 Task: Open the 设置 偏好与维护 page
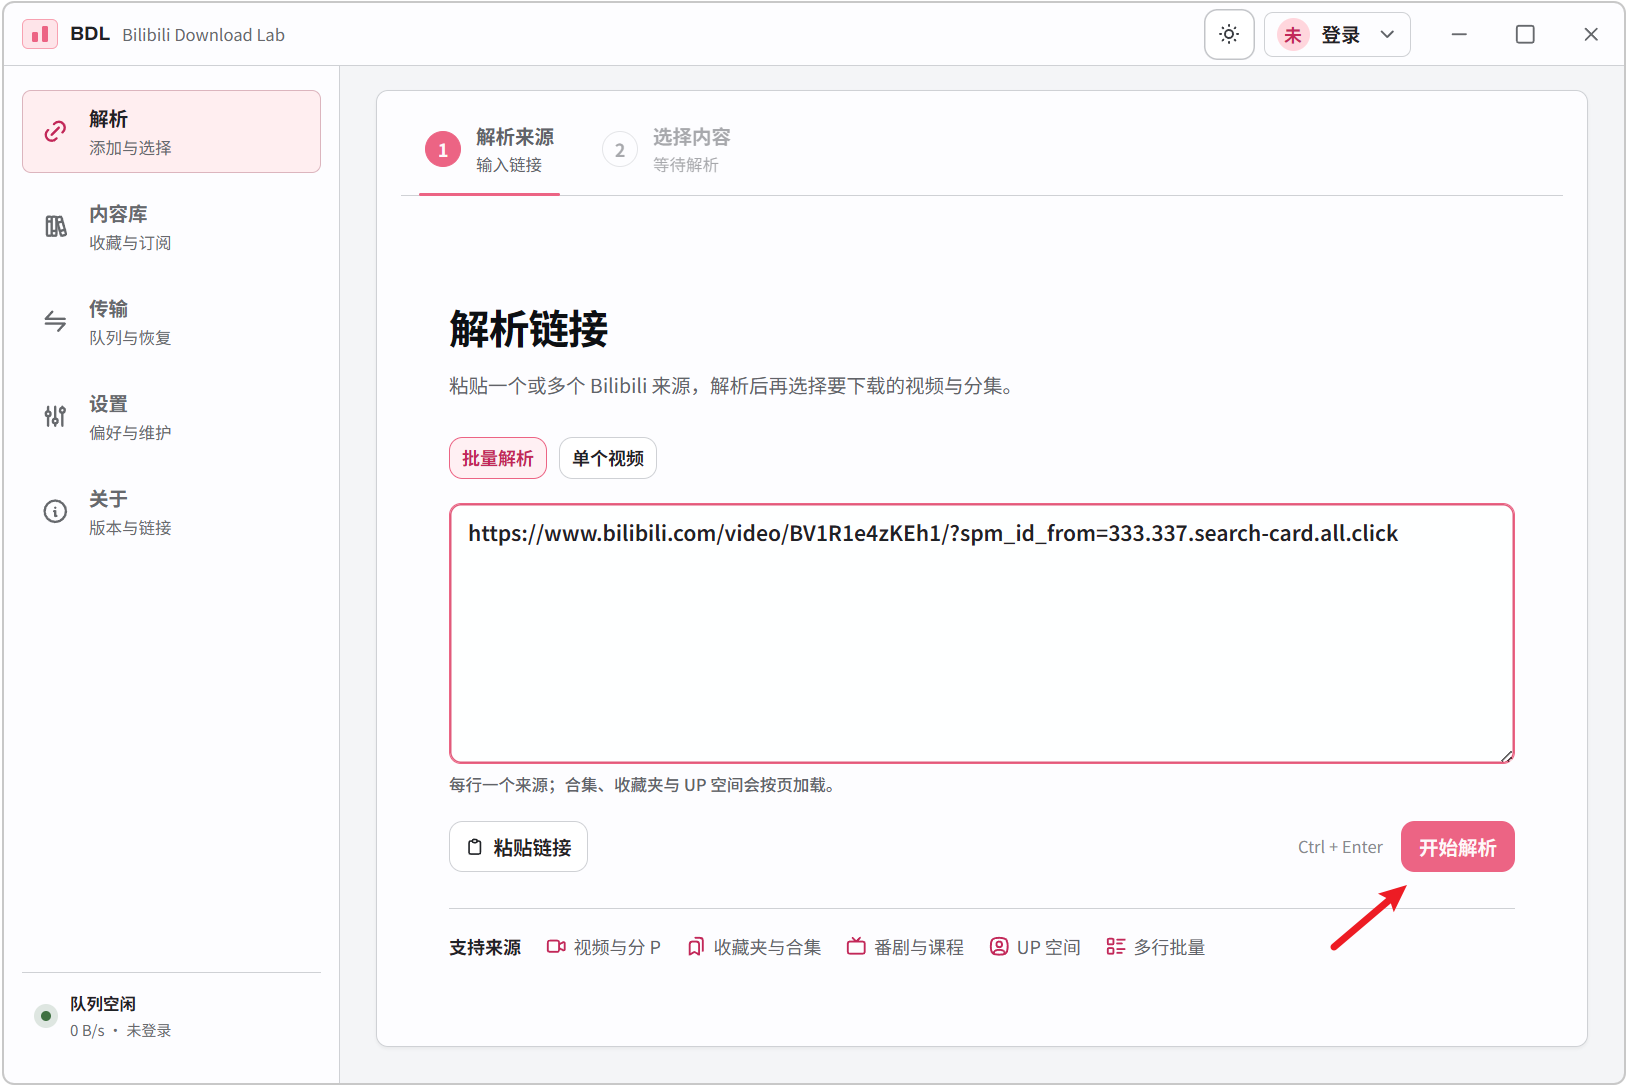171,417
